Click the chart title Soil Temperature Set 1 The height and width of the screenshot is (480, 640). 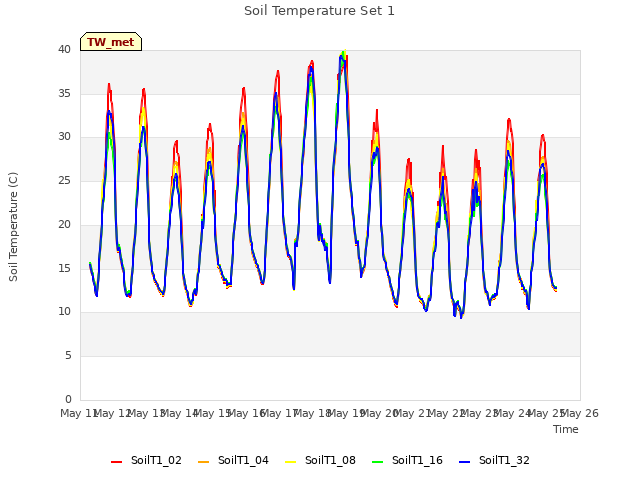tap(320, 11)
